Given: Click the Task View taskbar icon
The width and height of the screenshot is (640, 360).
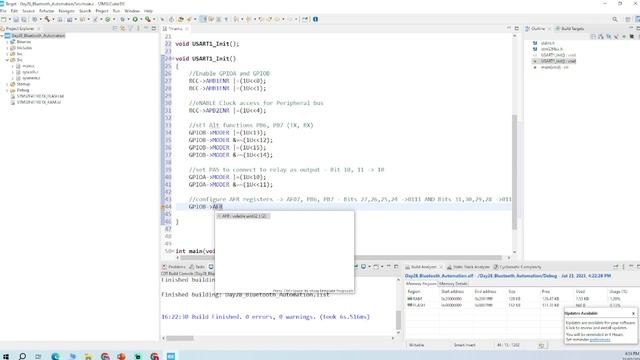Looking at the screenshot, I should coord(38,356).
